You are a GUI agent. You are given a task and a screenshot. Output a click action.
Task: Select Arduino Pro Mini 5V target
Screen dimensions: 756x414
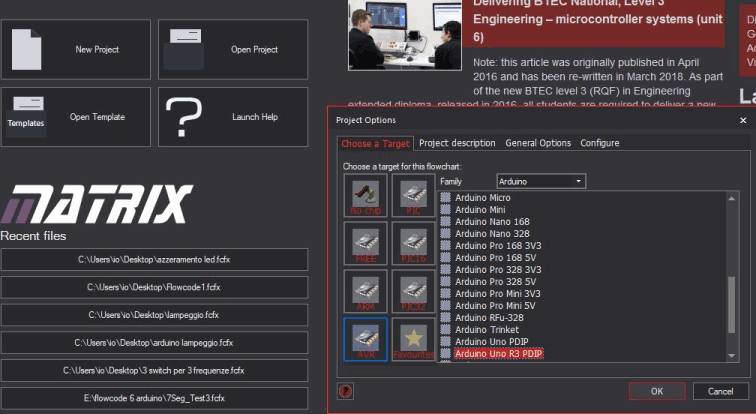tap(495, 306)
